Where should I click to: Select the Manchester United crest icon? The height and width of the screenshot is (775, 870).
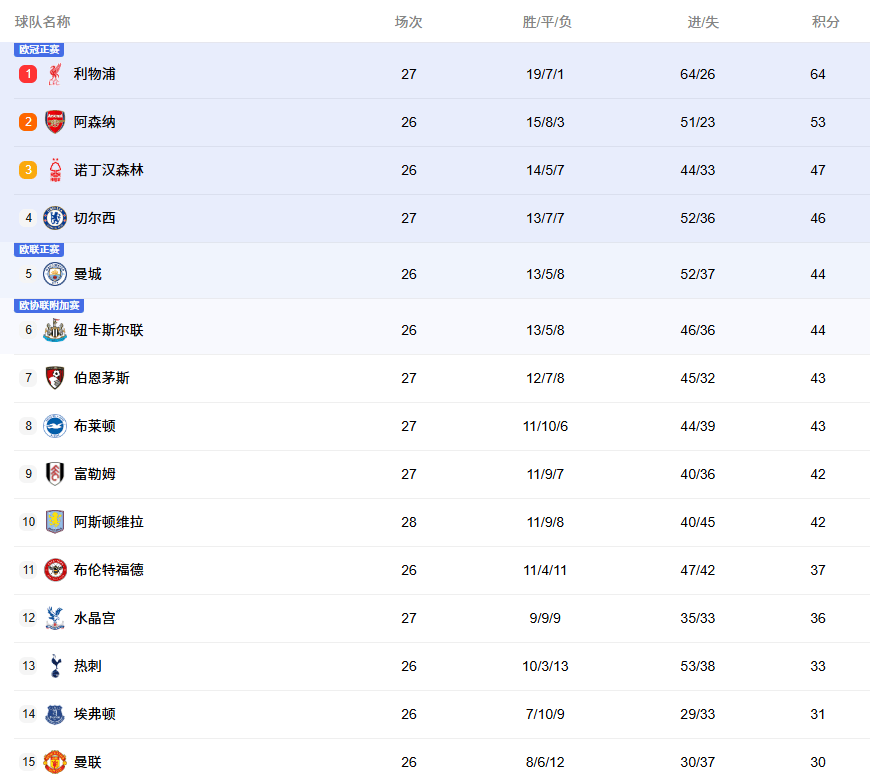(55, 762)
